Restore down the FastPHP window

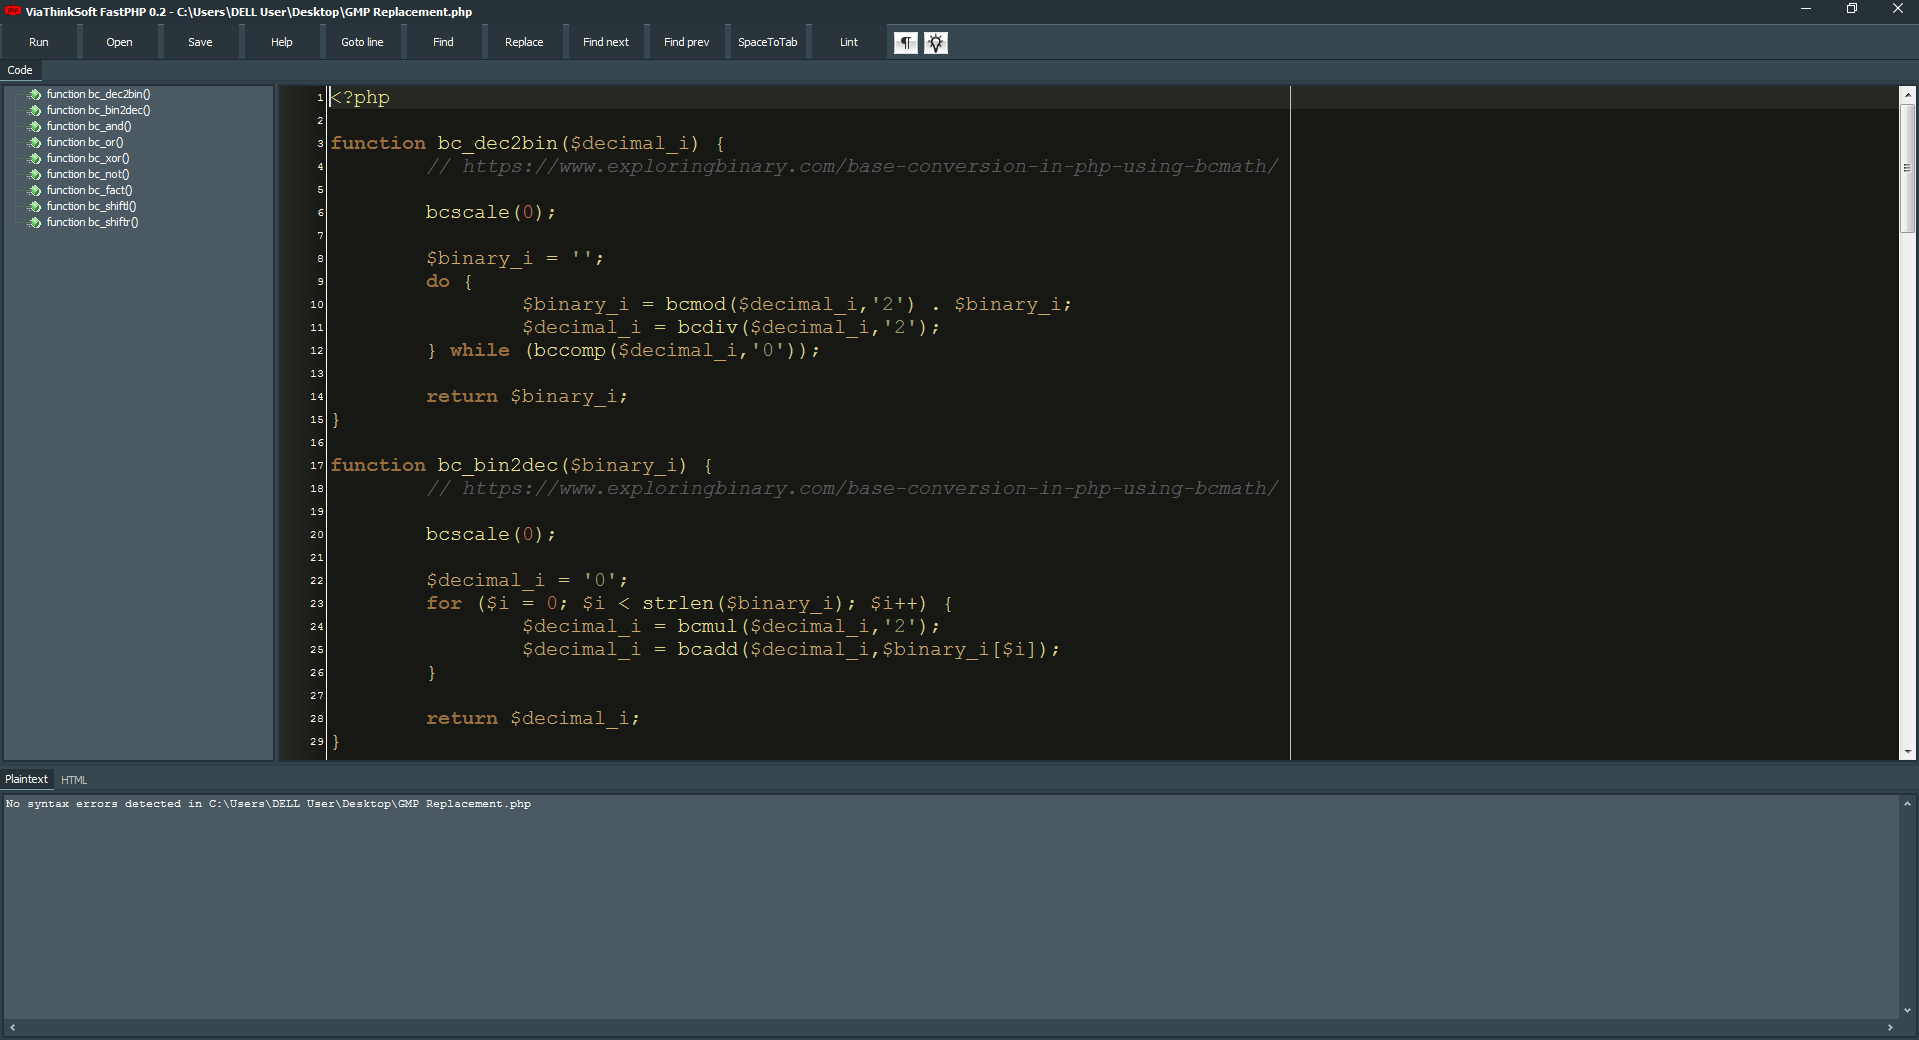(1852, 9)
